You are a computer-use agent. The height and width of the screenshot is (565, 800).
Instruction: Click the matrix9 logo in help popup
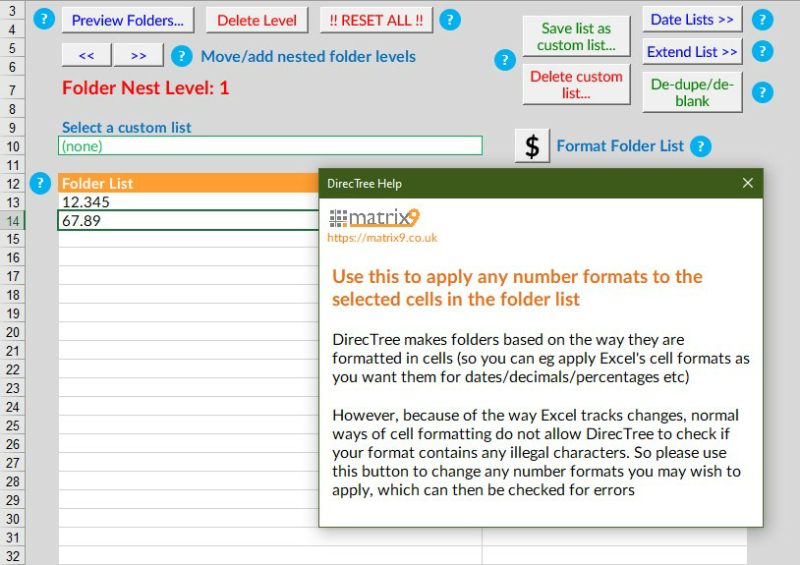pyautogui.click(x=374, y=218)
